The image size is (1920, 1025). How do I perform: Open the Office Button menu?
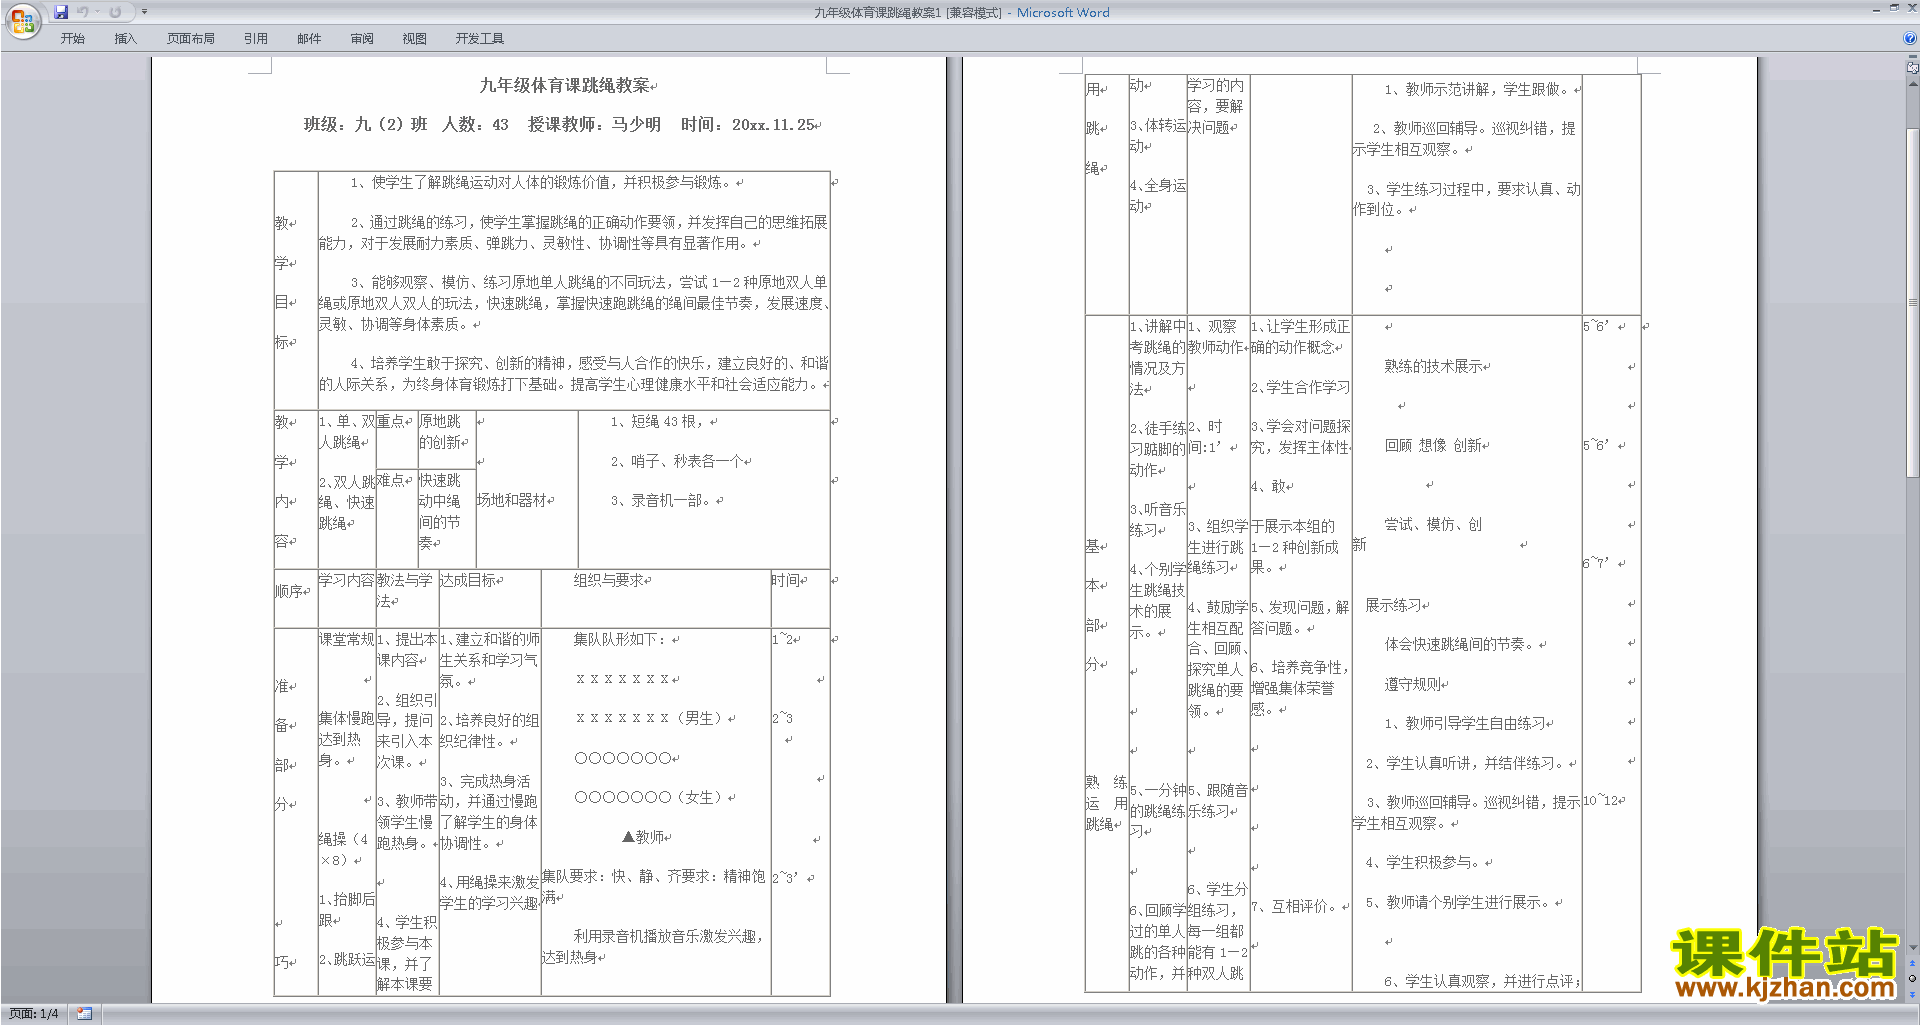[22, 20]
